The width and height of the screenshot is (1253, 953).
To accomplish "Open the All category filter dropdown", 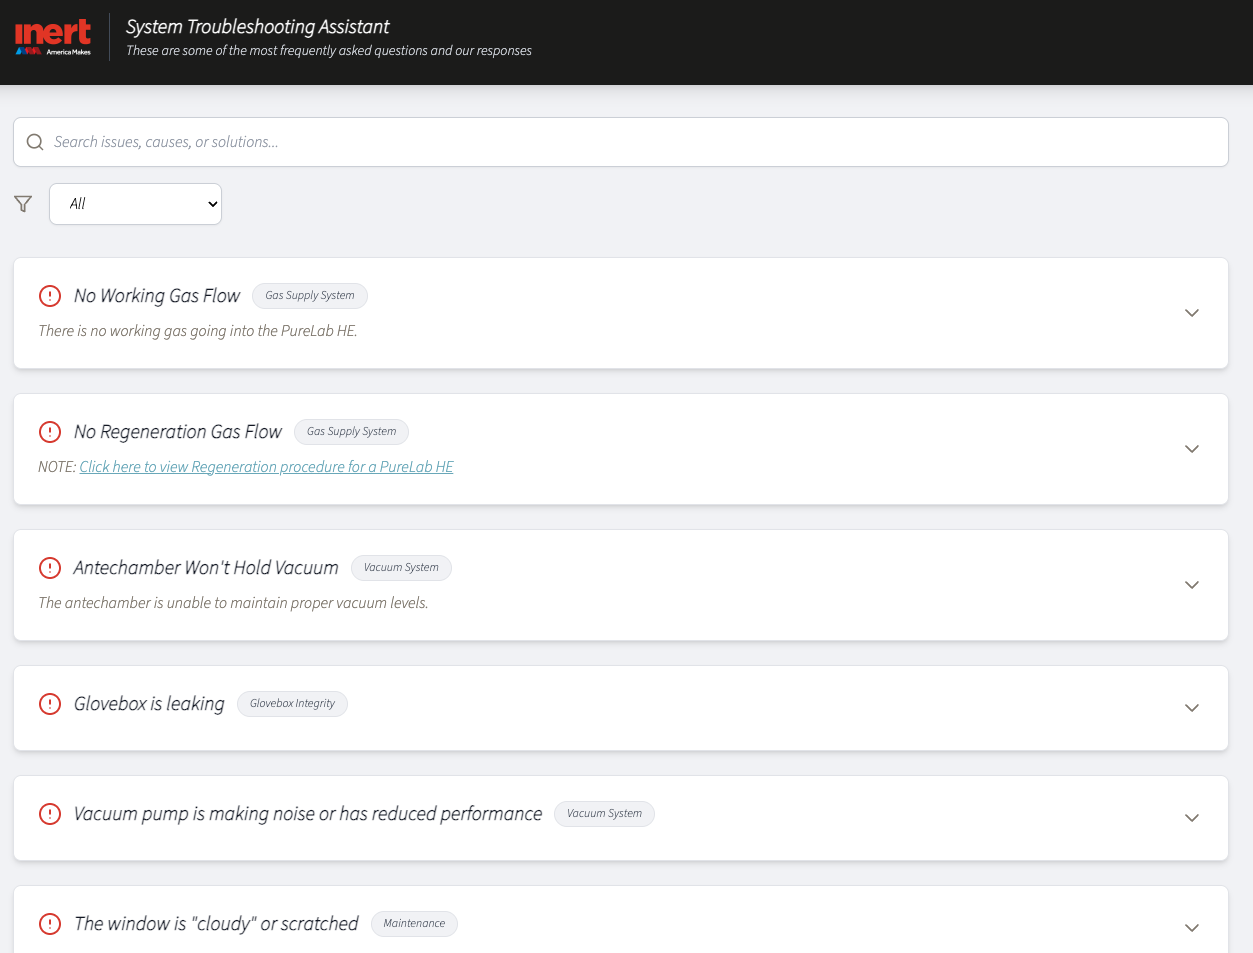I will (135, 204).
